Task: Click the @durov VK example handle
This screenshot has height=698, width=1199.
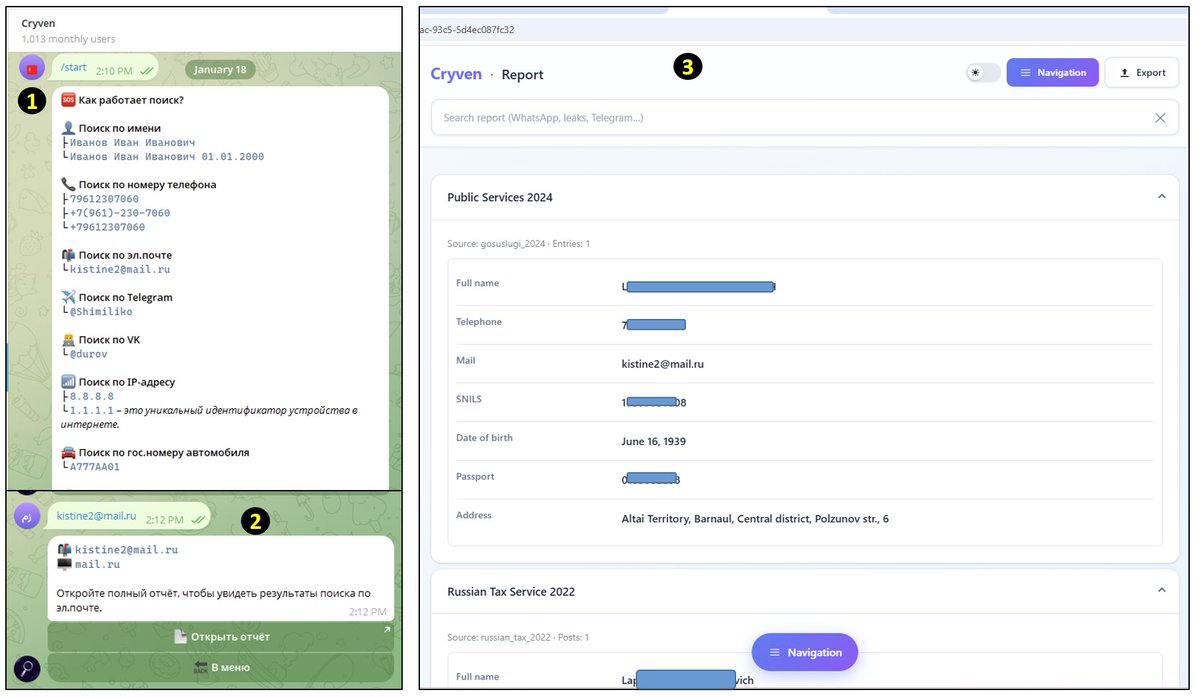Action: click(x=89, y=354)
